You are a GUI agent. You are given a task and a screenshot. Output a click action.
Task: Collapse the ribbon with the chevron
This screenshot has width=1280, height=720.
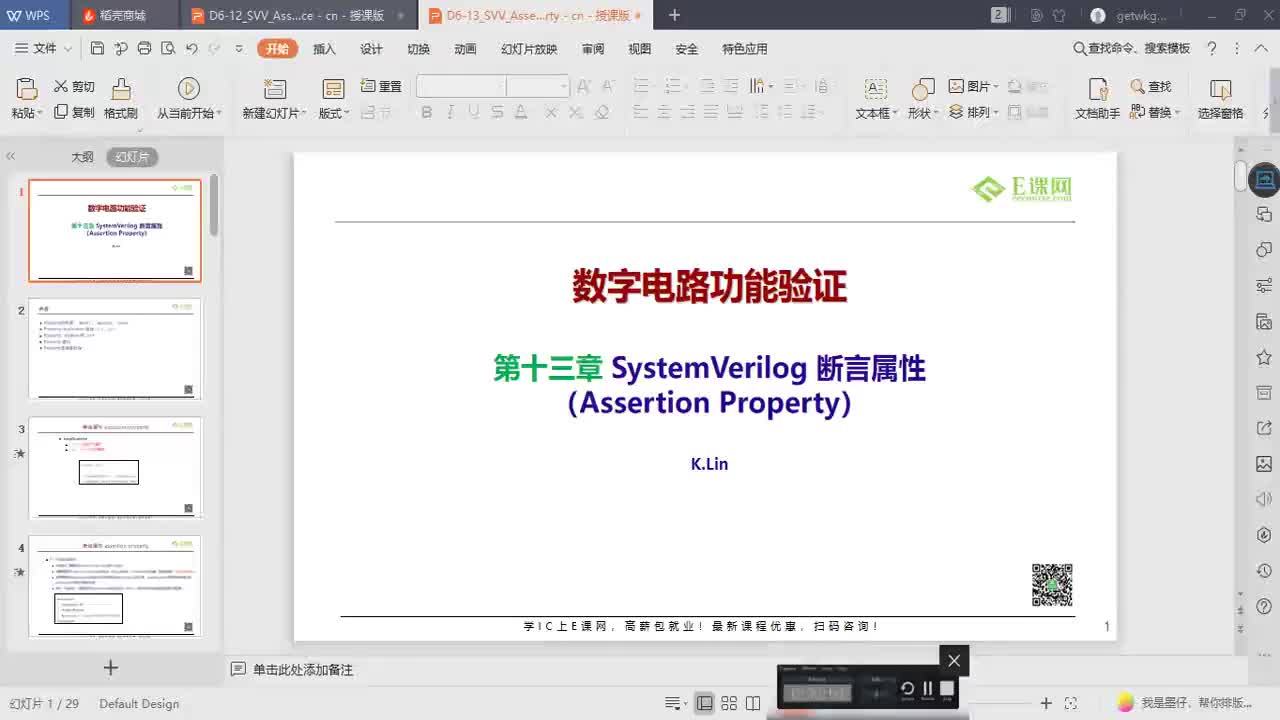point(1259,48)
